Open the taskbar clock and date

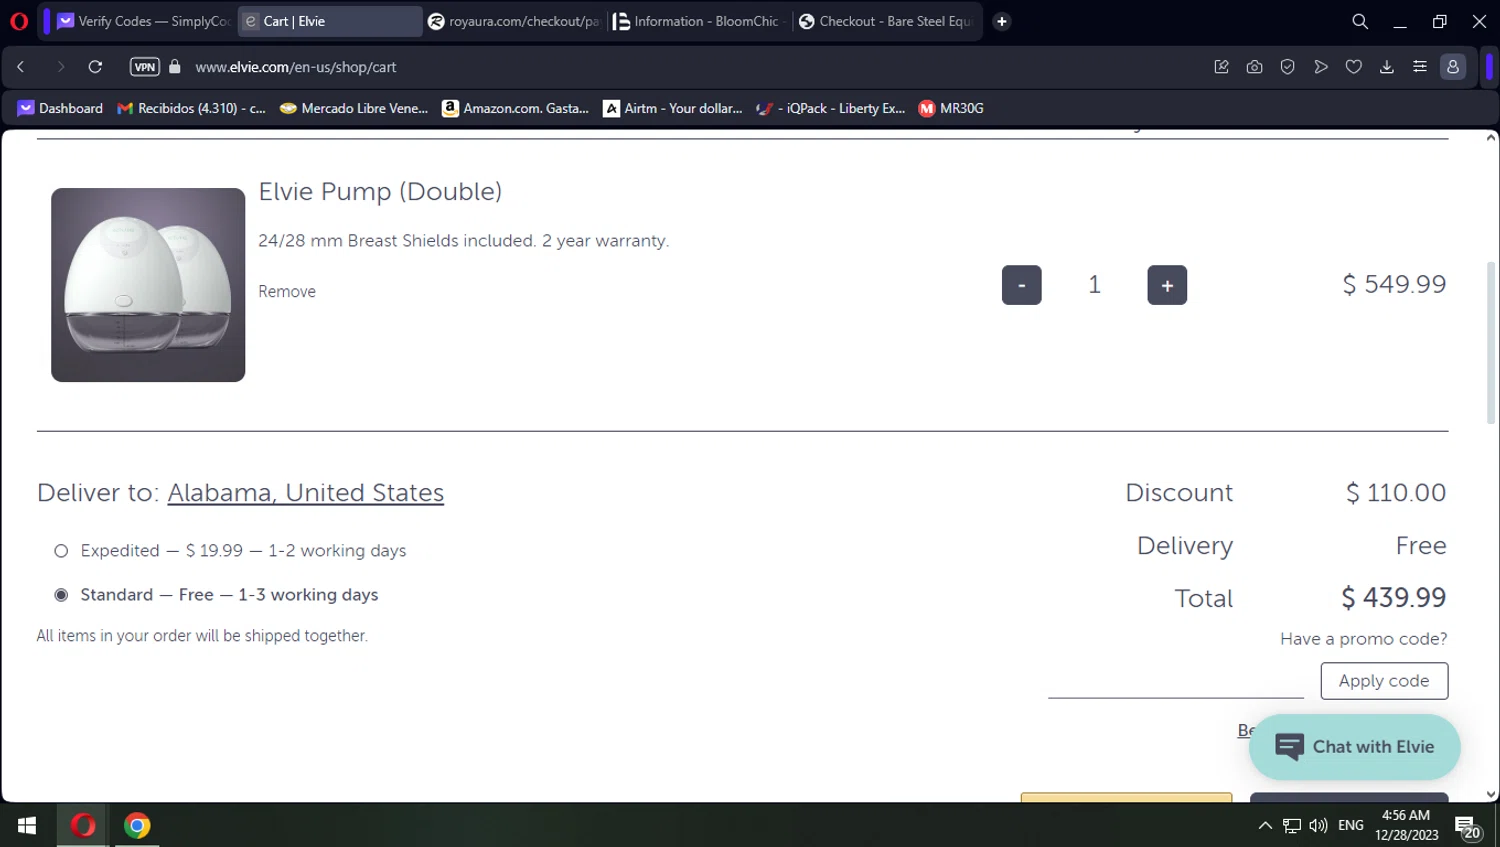click(x=1406, y=825)
